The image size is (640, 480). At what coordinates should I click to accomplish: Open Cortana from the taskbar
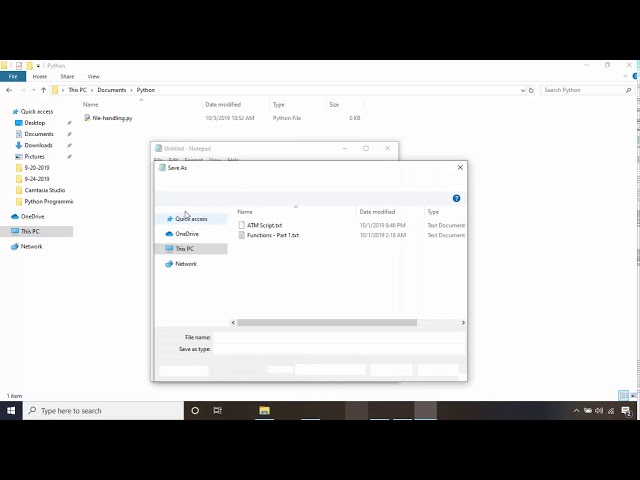coord(195,411)
